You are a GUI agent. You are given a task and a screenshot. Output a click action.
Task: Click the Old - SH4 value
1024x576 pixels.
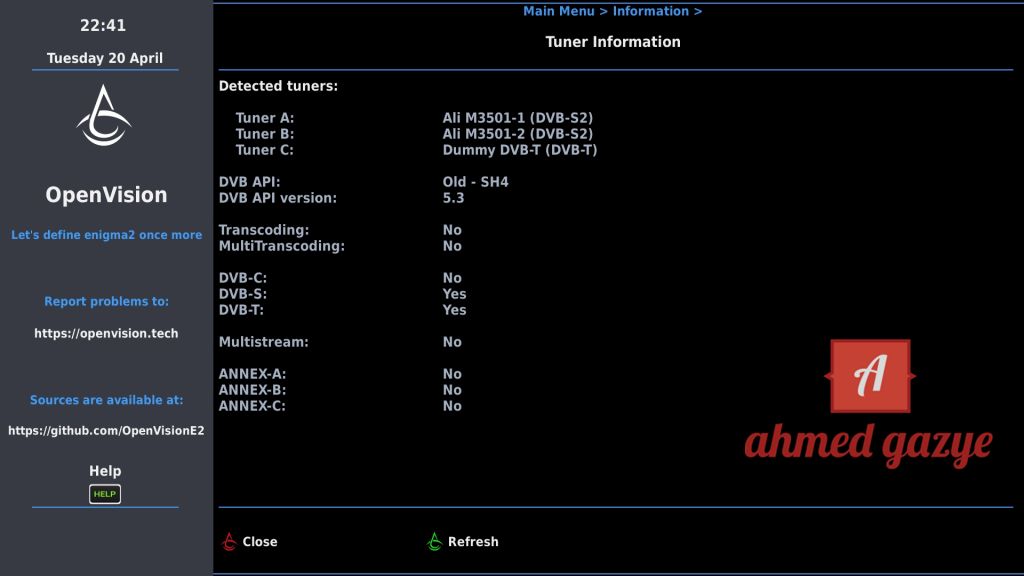(475, 182)
